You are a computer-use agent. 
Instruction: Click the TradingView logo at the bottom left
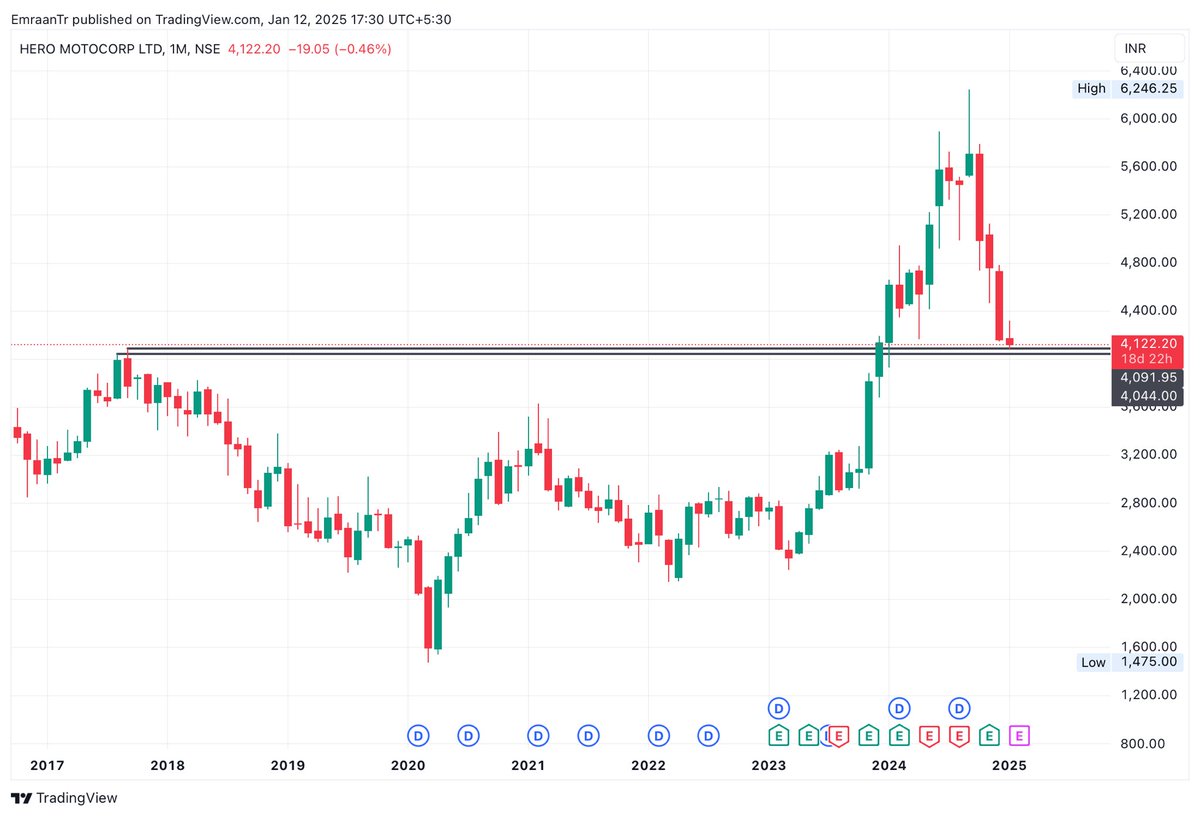click(x=64, y=798)
